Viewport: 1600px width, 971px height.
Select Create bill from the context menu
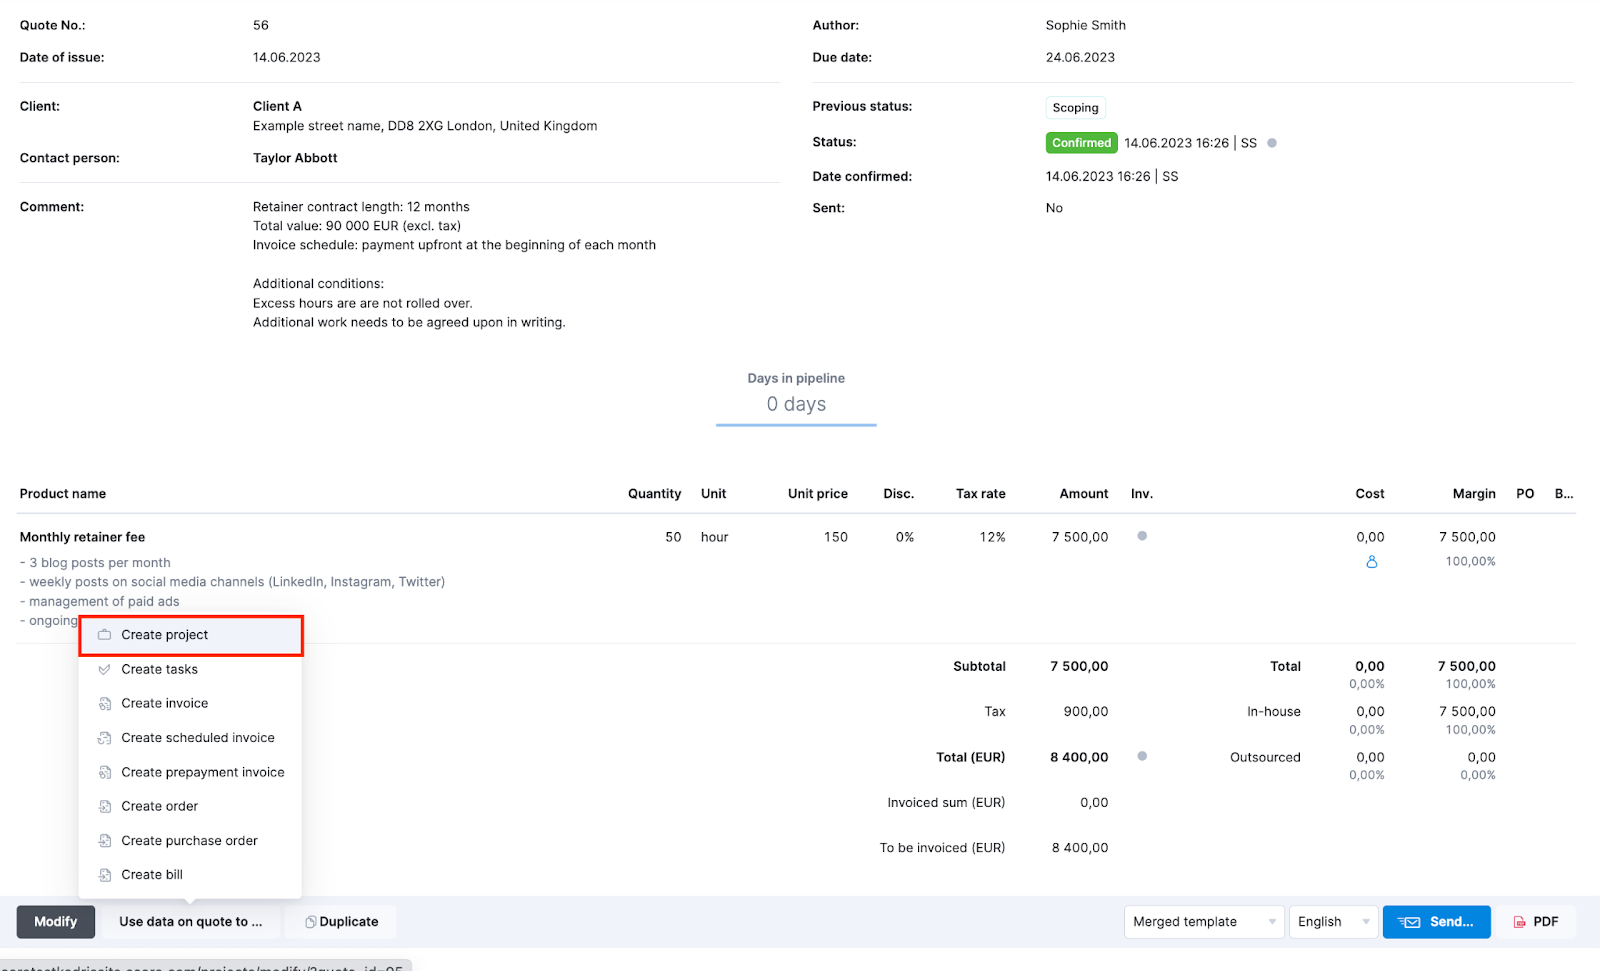pos(150,874)
